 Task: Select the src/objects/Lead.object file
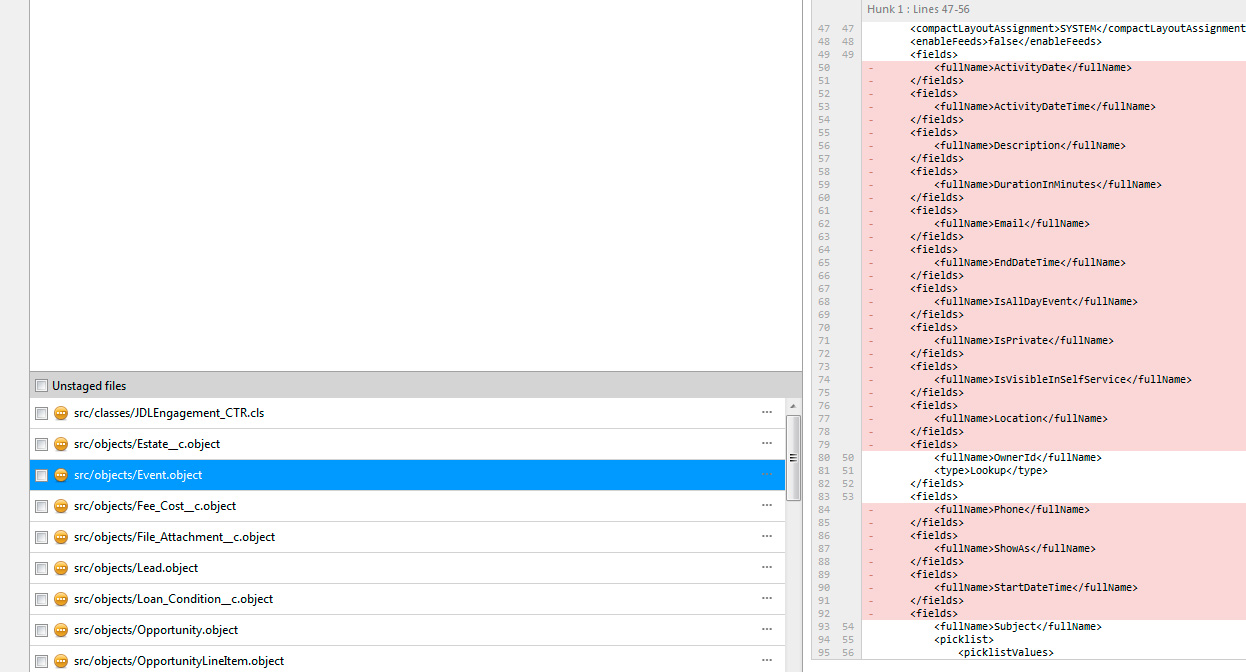pyautogui.click(x=407, y=568)
